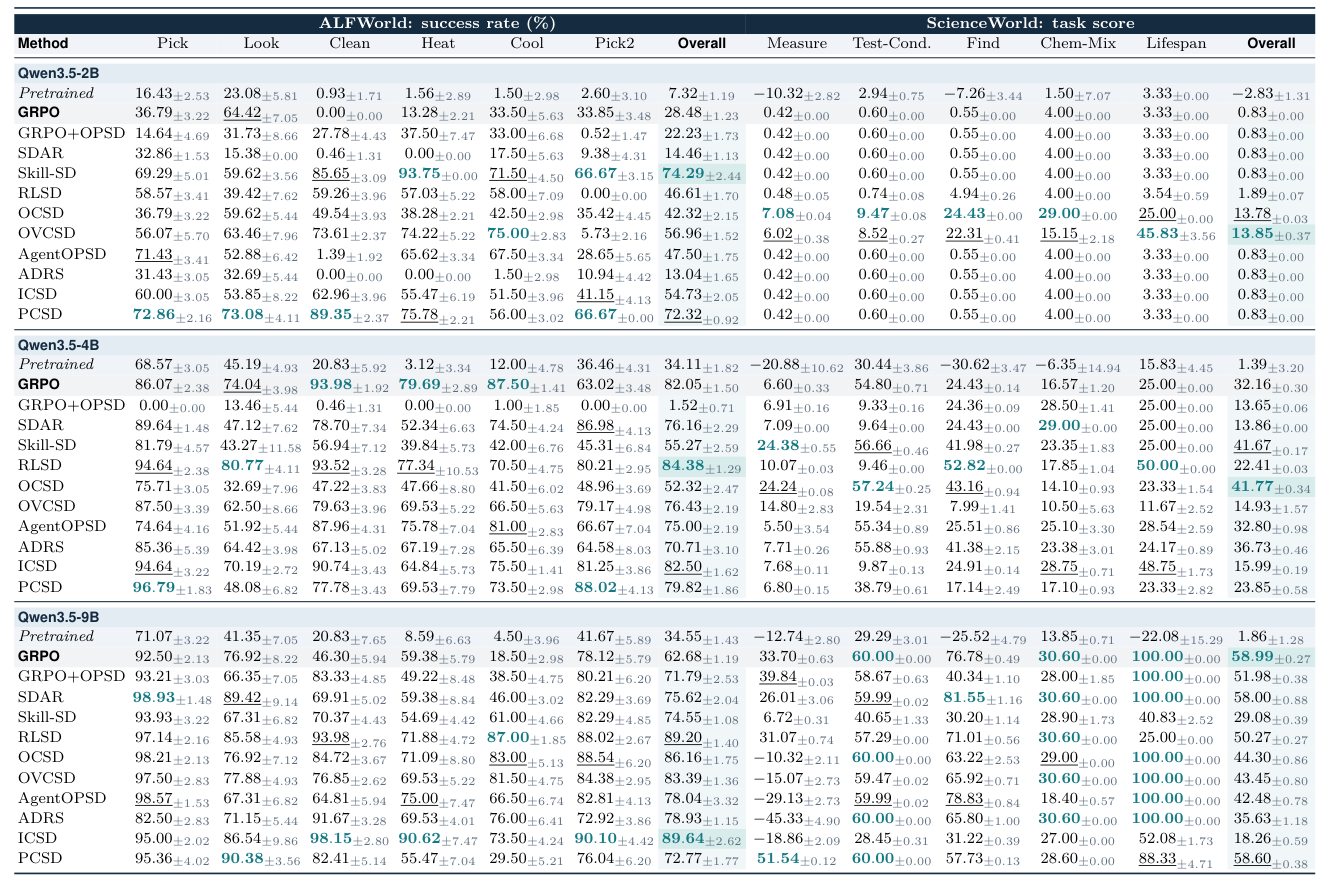Select the 57.24 Test-Cond. value
Screen dimensions: 1330x884
(x=892, y=486)
